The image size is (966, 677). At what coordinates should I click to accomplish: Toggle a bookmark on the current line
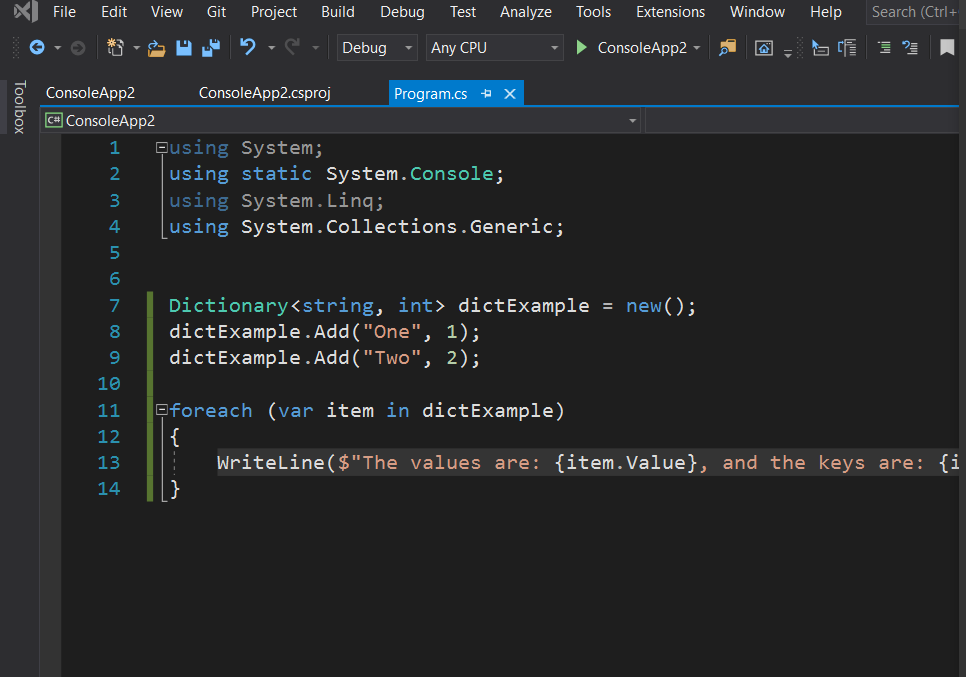click(x=947, y=47)
